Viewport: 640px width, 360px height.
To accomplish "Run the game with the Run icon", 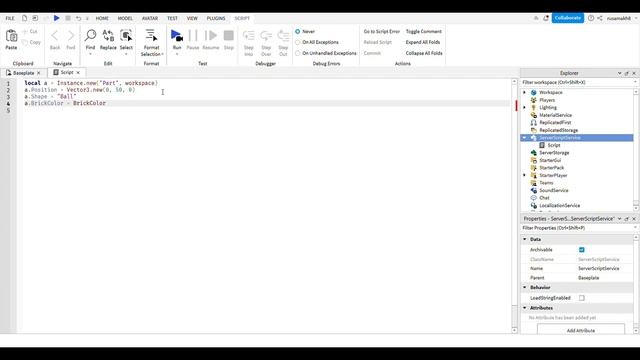I will point(177,36).
